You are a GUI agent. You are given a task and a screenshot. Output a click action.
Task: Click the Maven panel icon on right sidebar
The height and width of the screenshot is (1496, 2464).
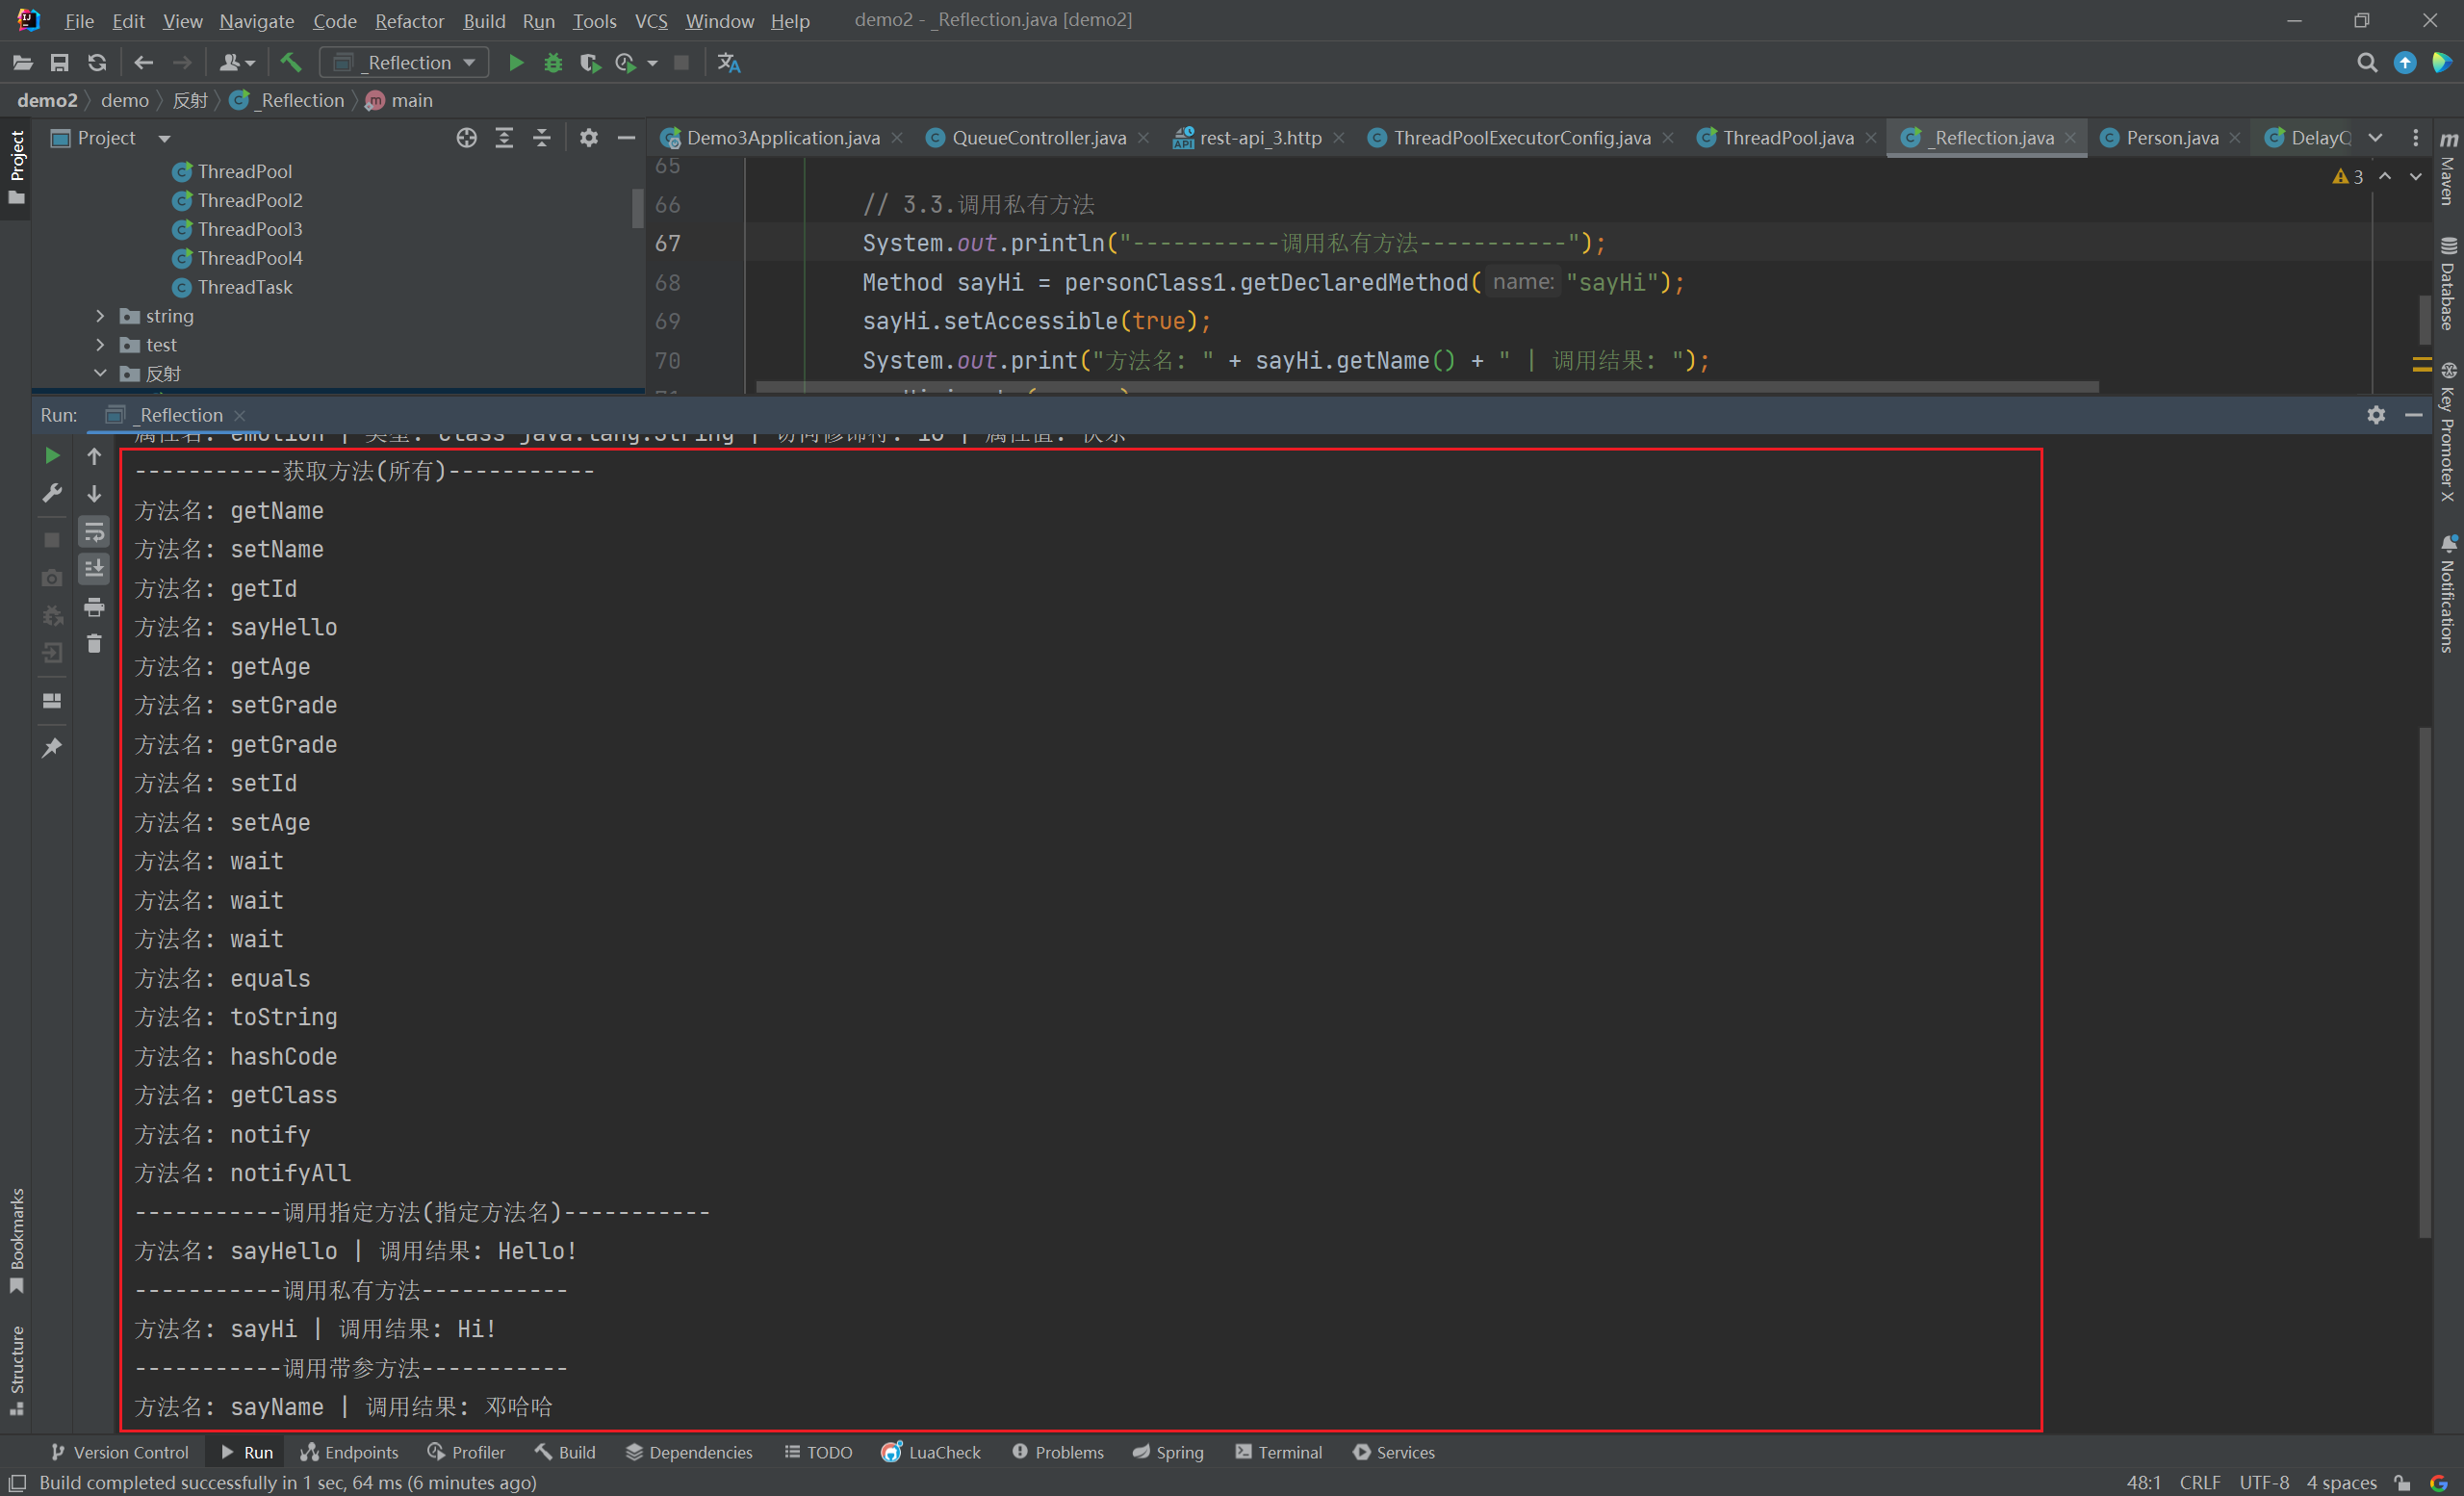click(x=2447, y=141)
